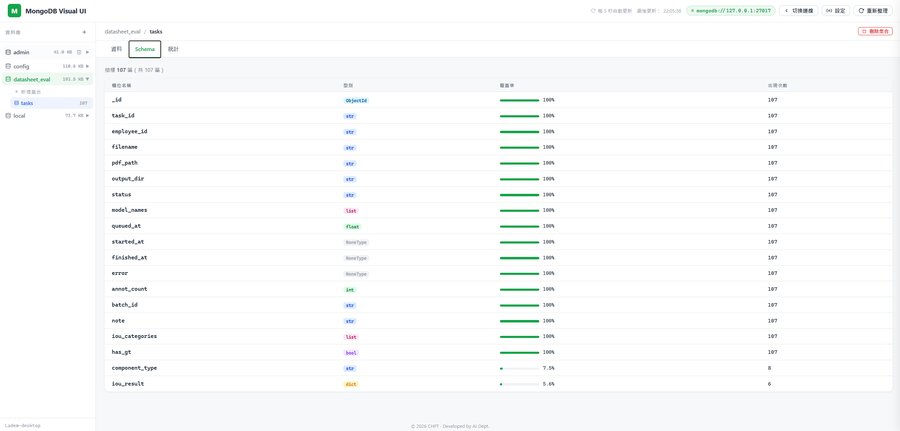Click the refresh button at top right

873,11
